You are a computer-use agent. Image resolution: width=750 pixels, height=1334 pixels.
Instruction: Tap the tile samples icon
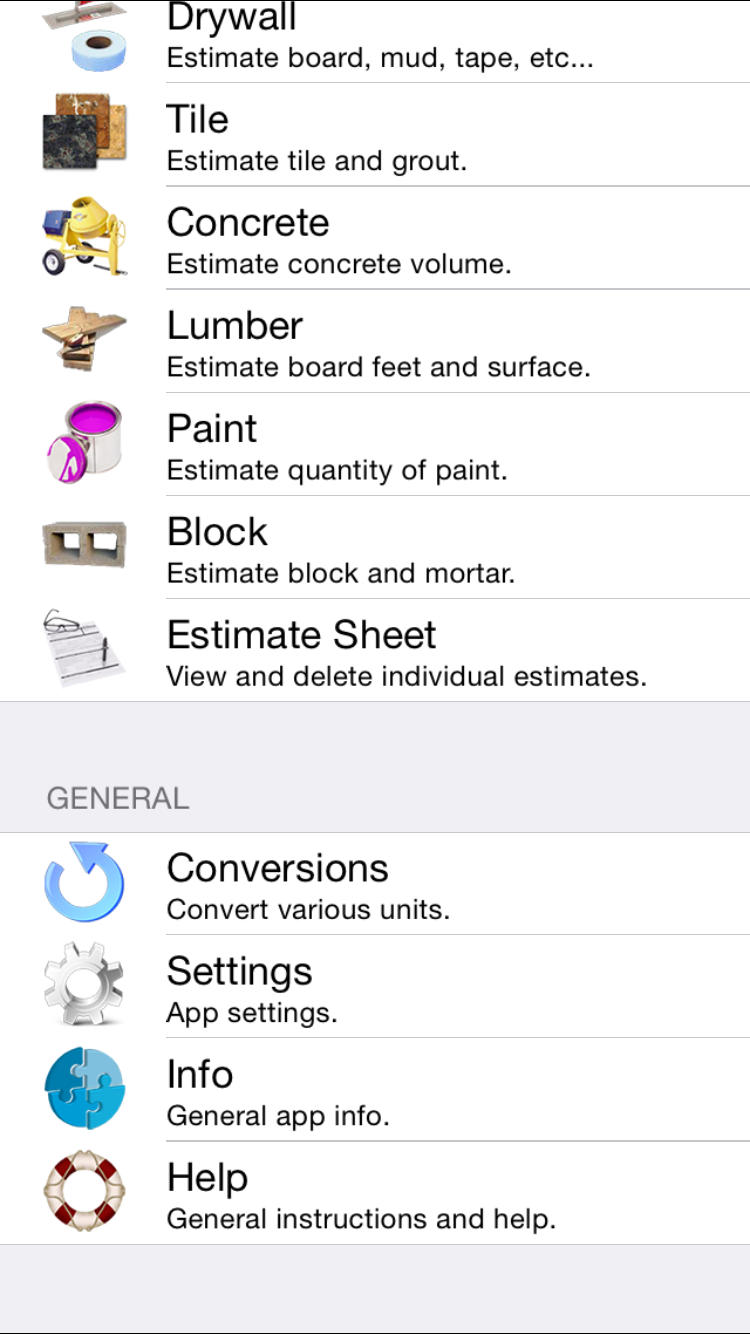click(x=85, y=133)
